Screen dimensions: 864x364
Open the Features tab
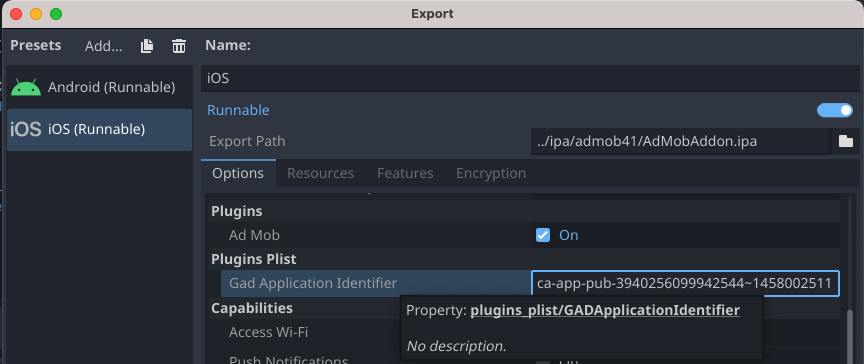(405, 173)
